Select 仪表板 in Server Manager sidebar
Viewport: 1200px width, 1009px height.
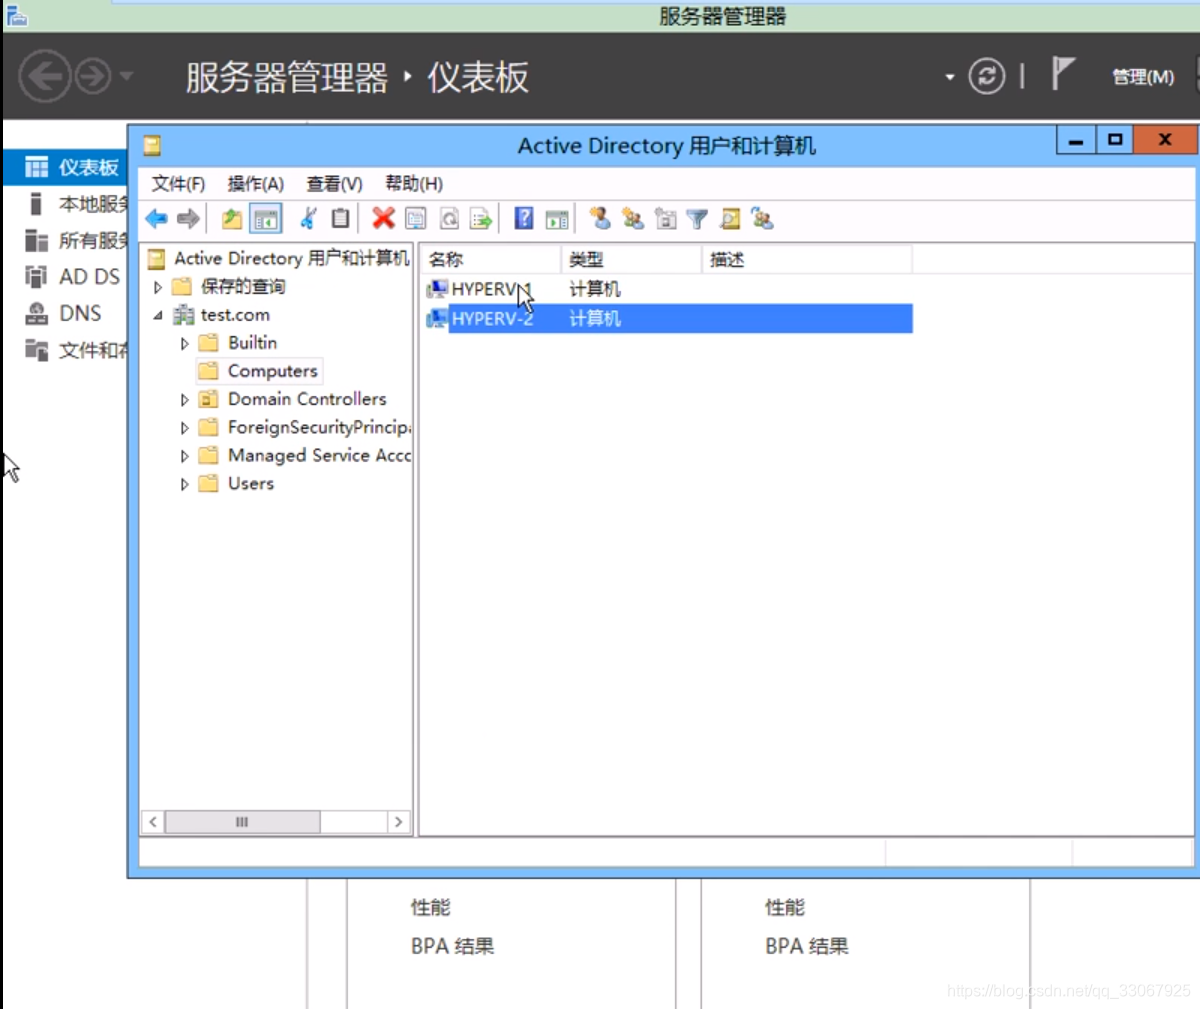click(x=66, y=167)
